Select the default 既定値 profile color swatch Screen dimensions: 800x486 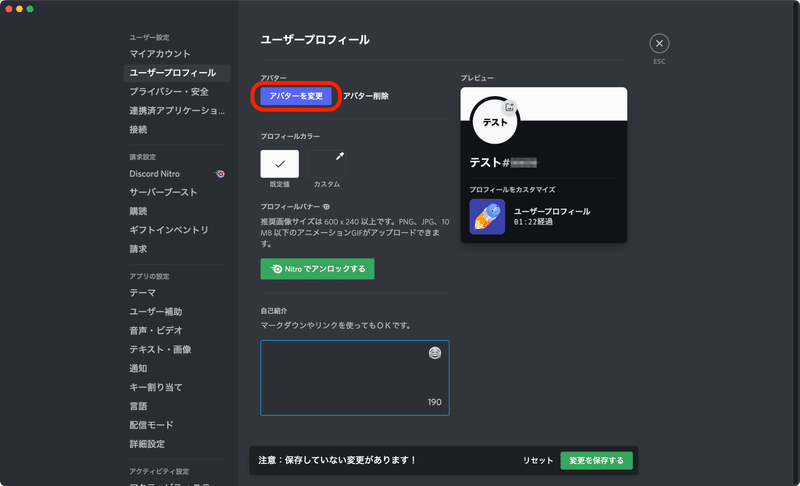coord(280,164)
